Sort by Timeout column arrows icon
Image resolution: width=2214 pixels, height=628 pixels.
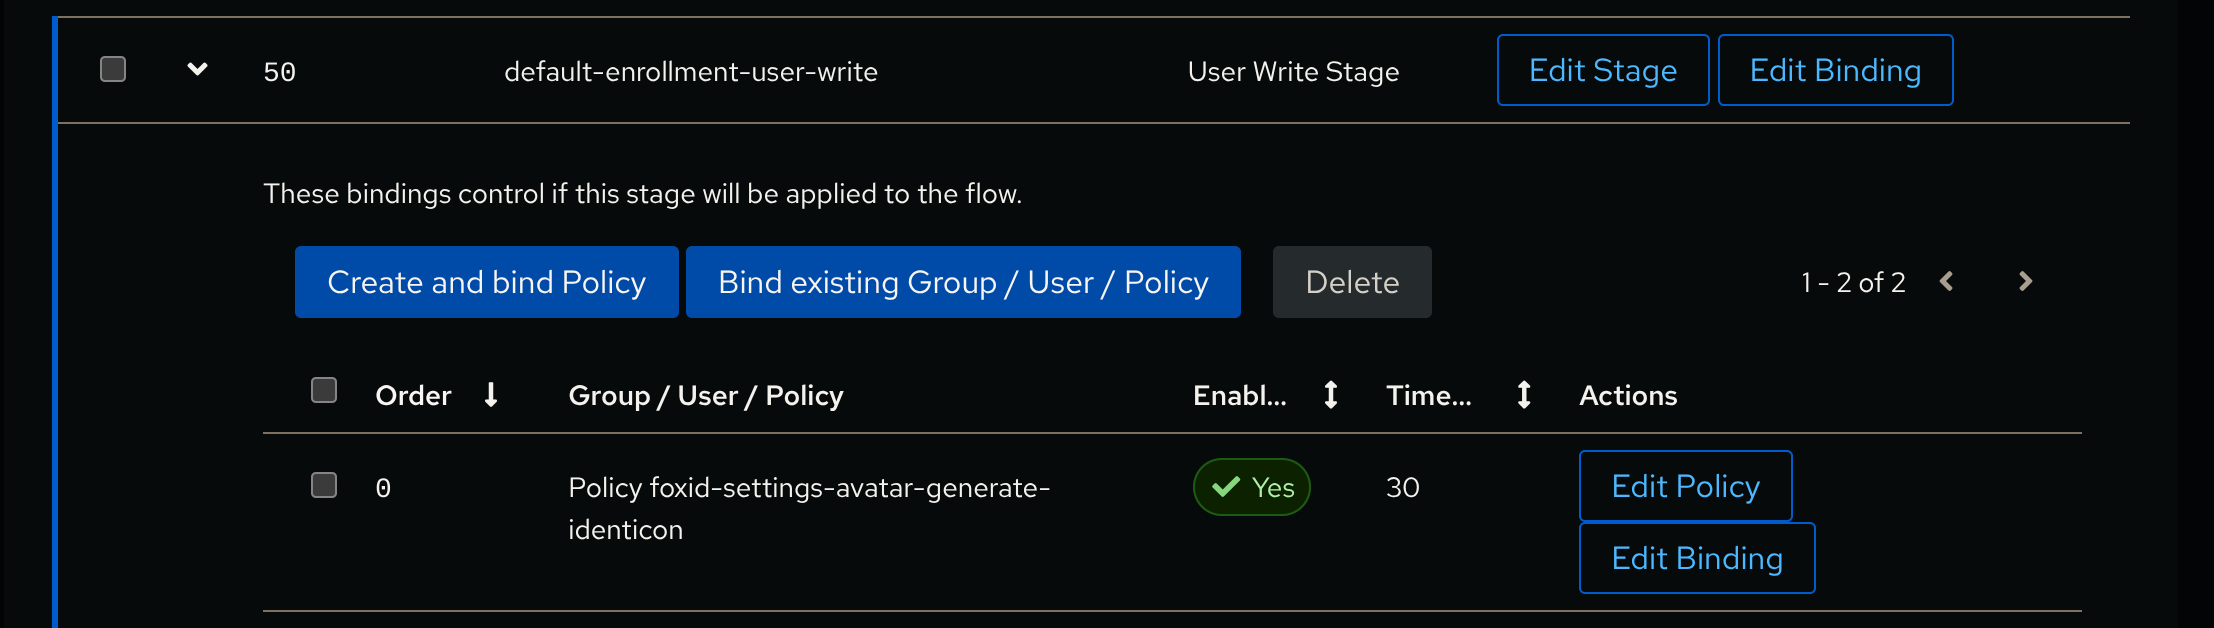1524,395
